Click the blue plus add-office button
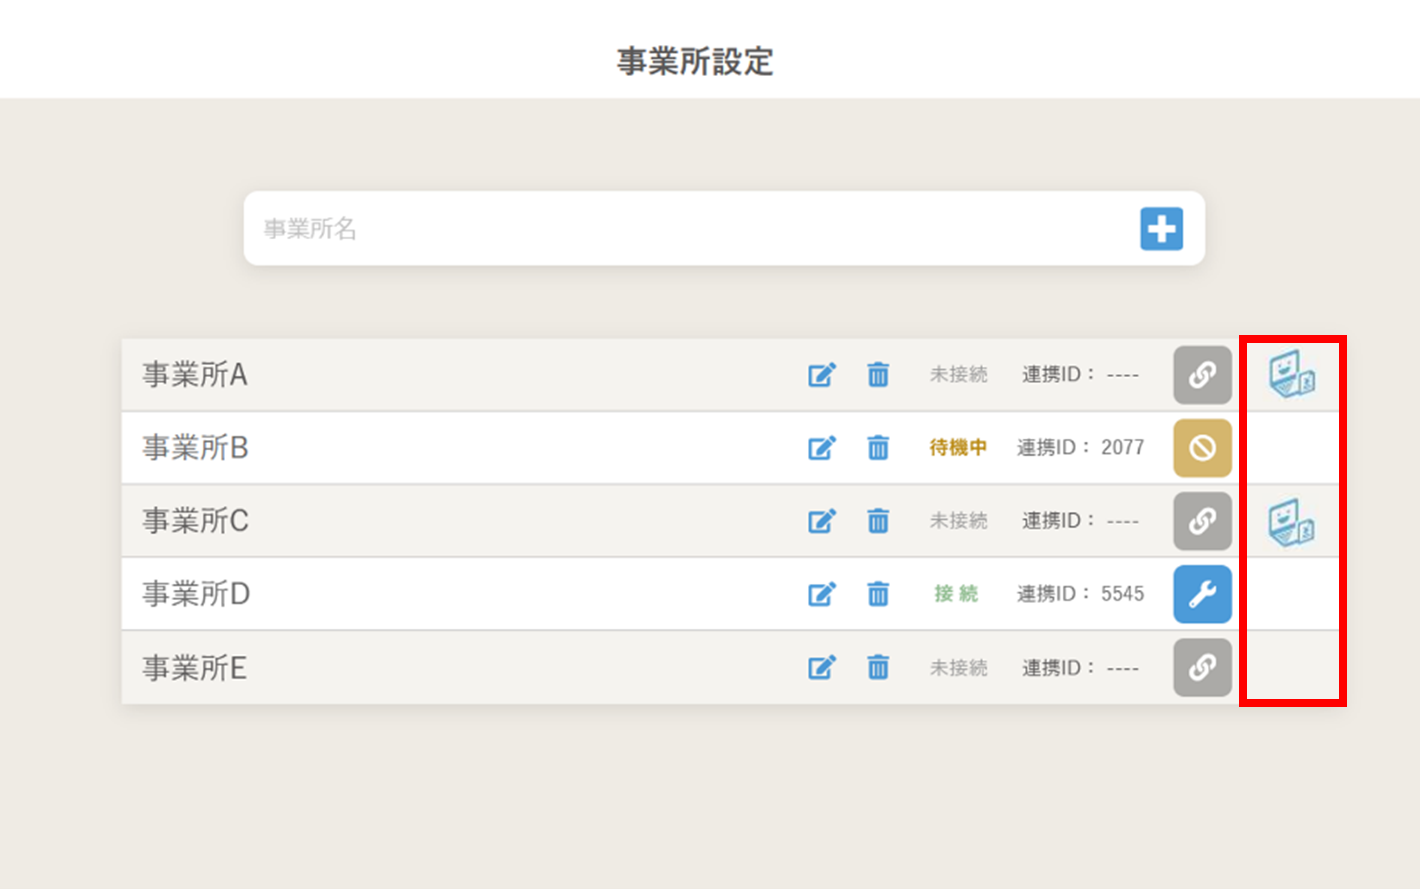Image resolution: width=1420 pixels, height=889 pixels. click(x=1161, y=228)
